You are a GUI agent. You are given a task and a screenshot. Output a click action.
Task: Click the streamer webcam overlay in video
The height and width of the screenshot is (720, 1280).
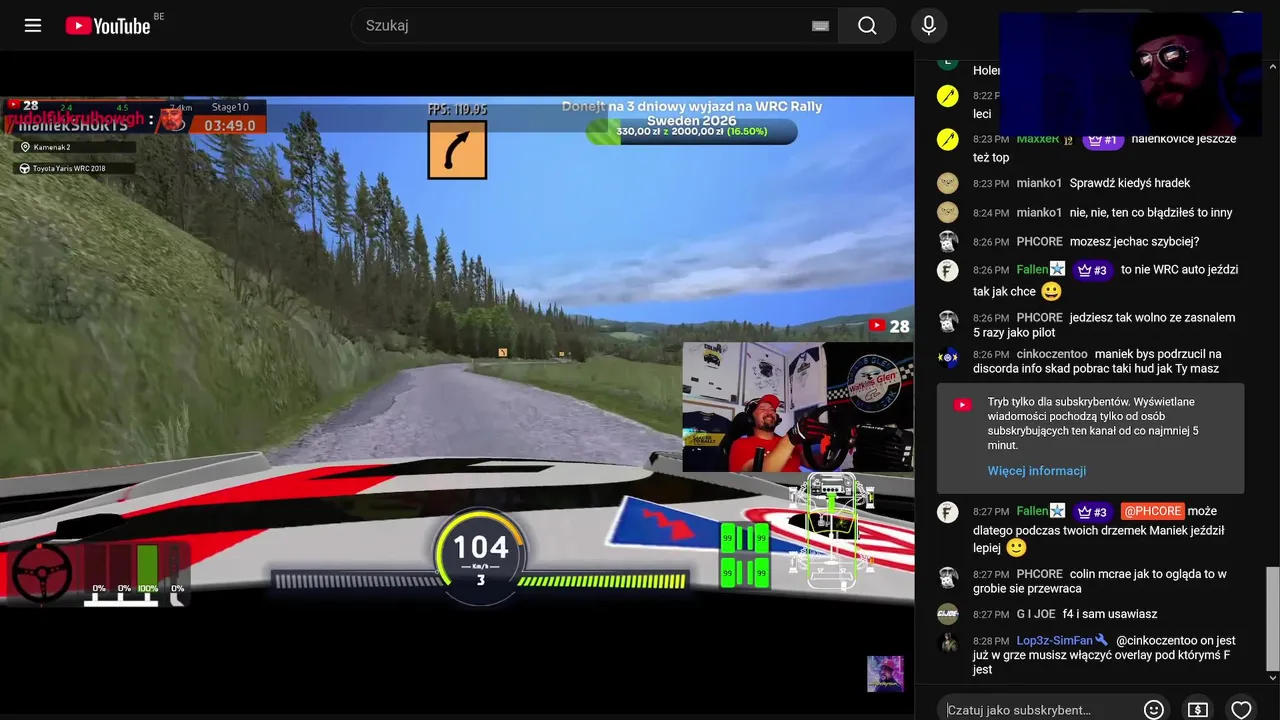797,407
